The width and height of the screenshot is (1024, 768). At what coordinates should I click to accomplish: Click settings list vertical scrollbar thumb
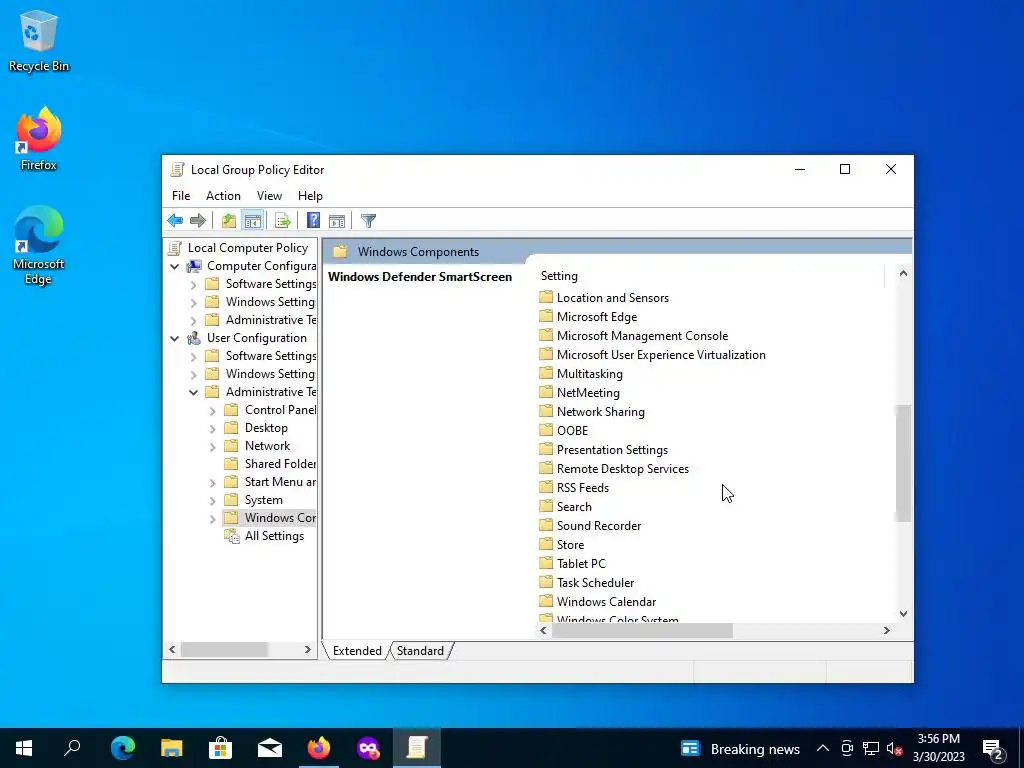[903, 463]
